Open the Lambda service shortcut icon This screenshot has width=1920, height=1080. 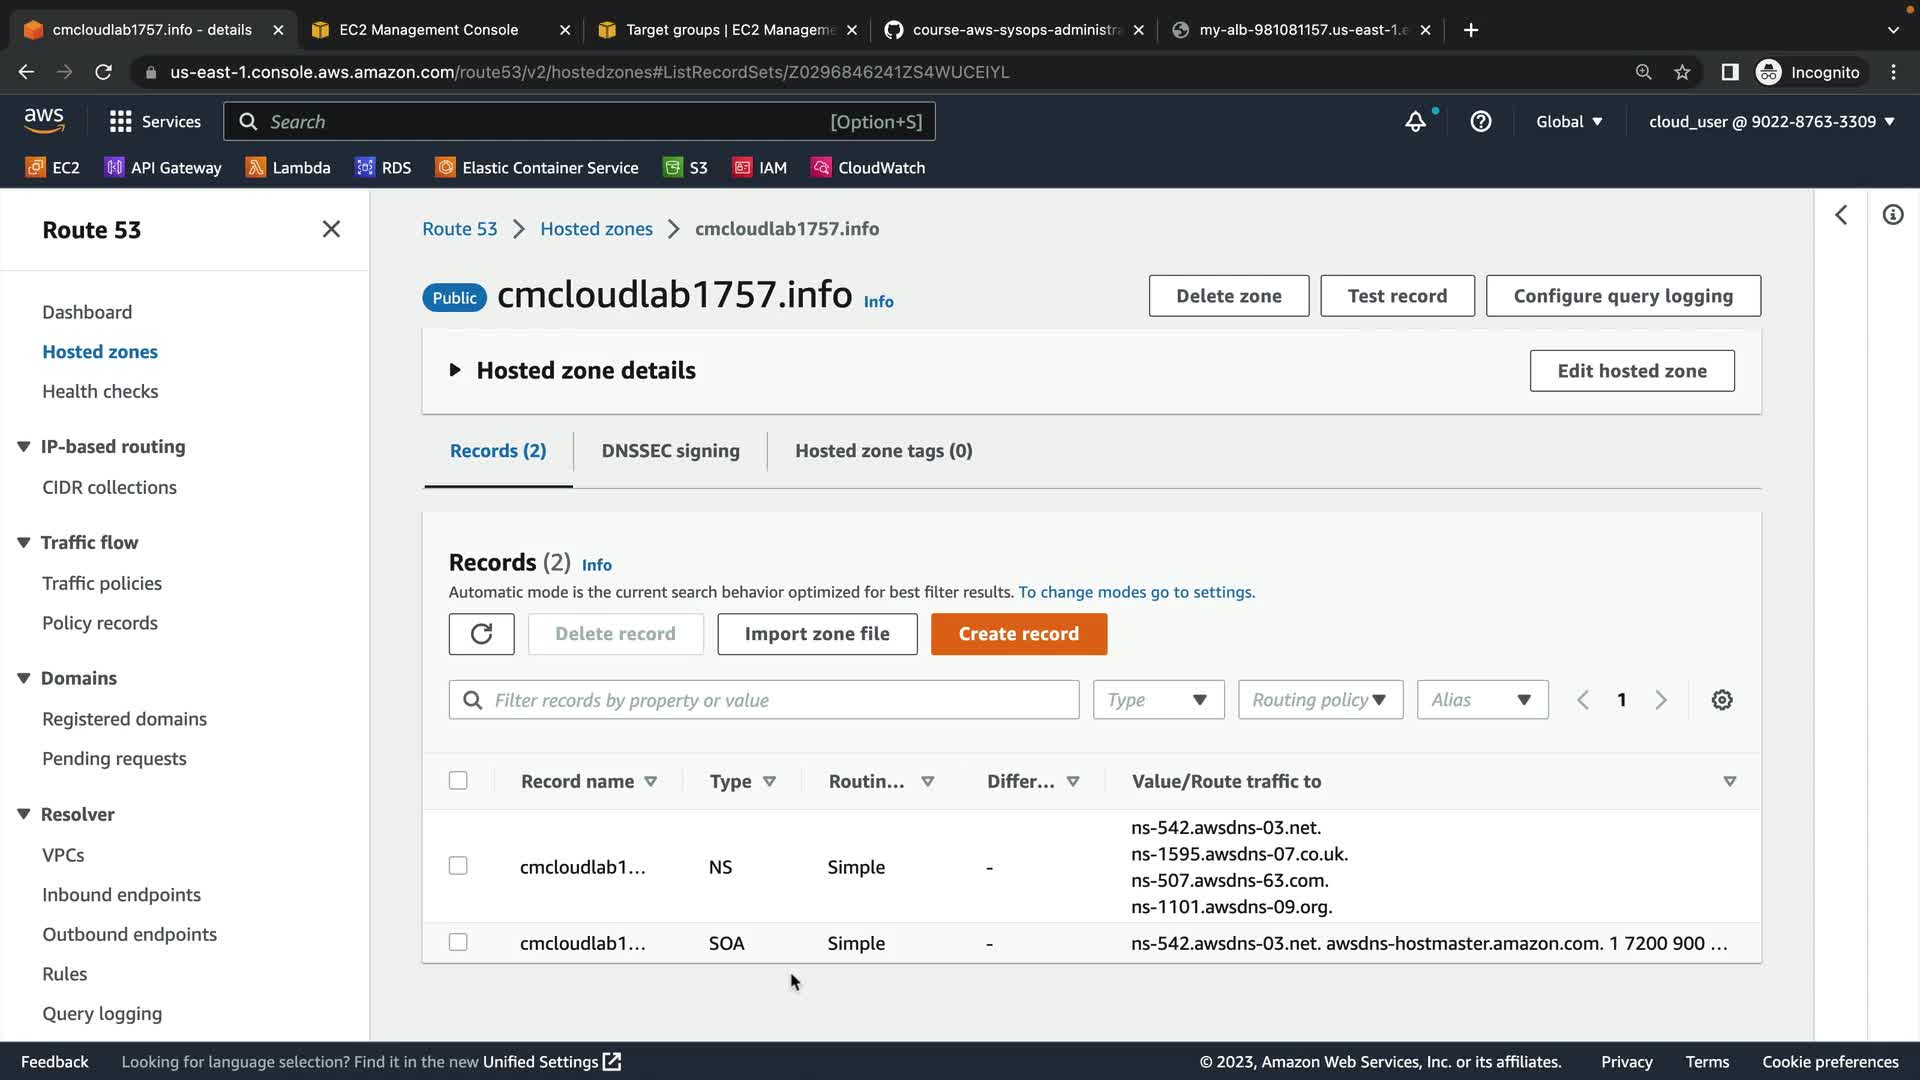(x=256, y=167)
